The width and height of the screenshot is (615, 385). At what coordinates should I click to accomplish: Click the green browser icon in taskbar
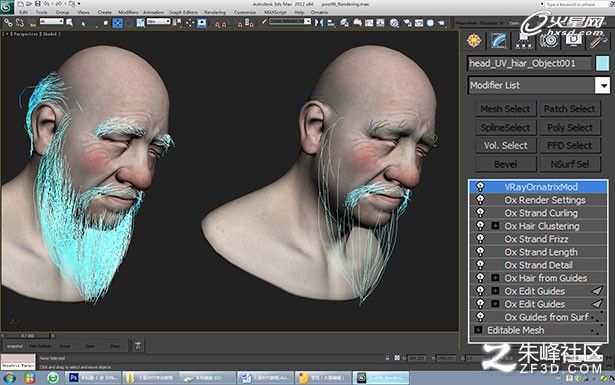tap(53, 378)
